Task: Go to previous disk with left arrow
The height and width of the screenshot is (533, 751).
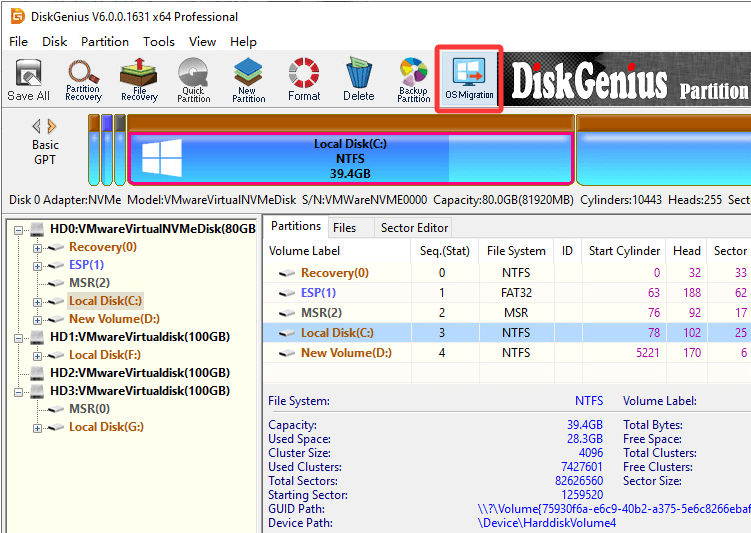Action: point(38,126)
